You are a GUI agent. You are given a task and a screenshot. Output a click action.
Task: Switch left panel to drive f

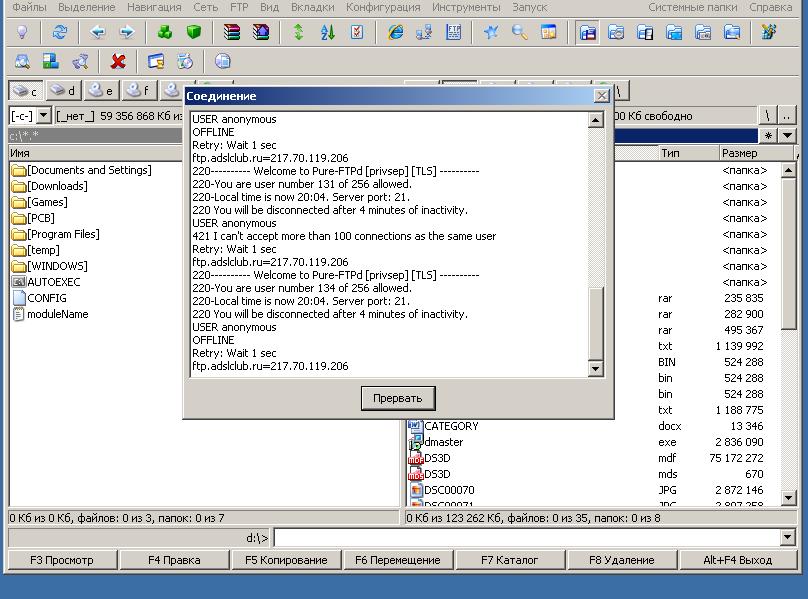click(x=139, y=91)
